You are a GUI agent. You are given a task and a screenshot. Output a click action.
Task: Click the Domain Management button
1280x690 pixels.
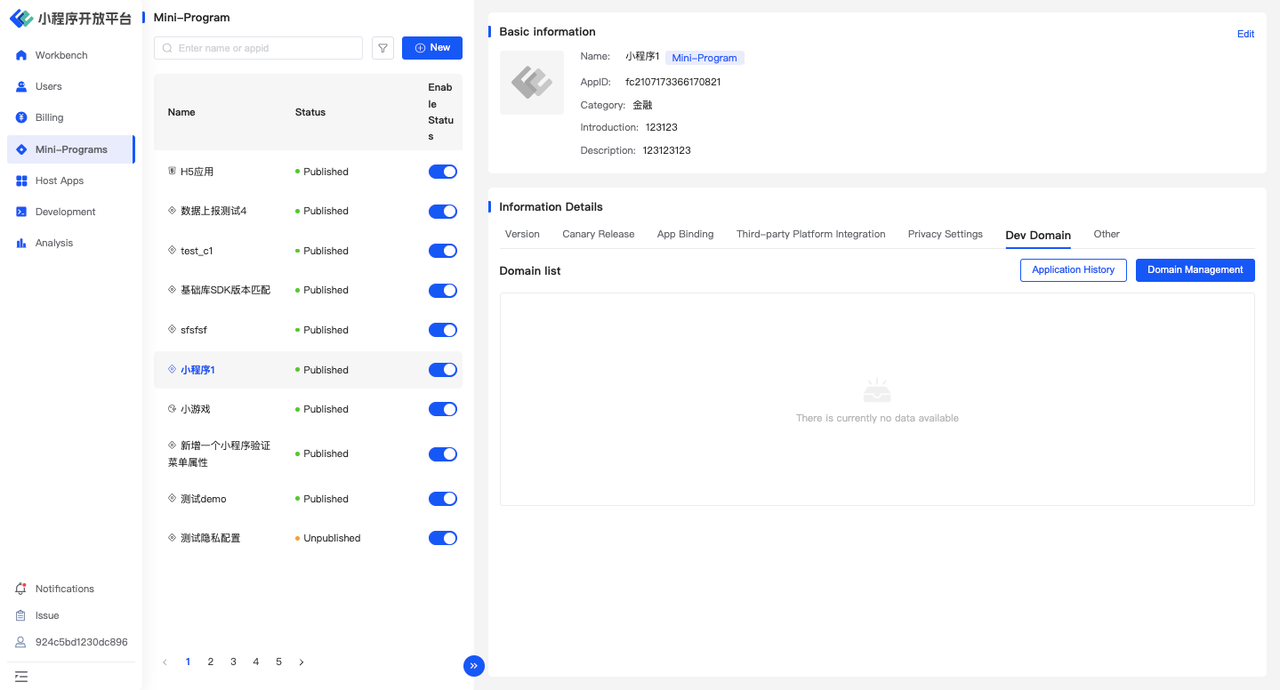(1194, 270)
